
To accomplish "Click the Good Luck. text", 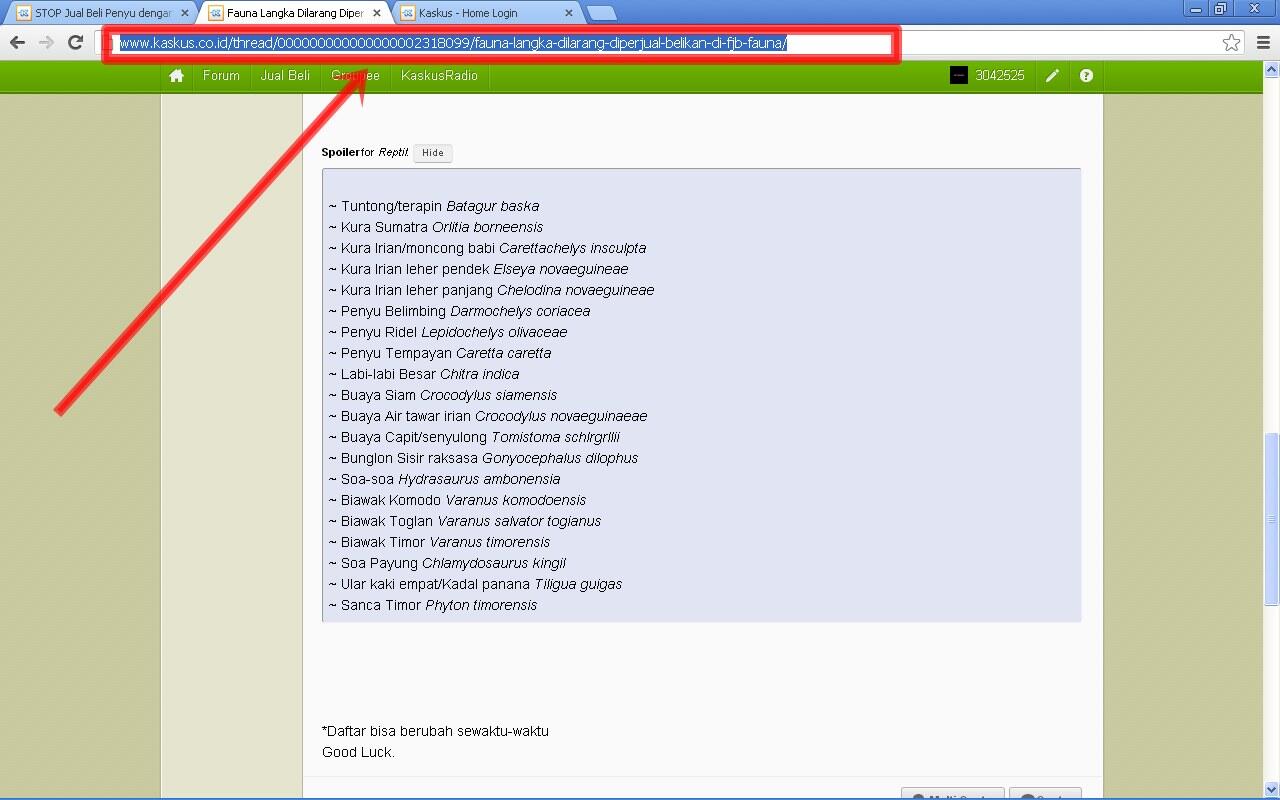I will 358,752.
